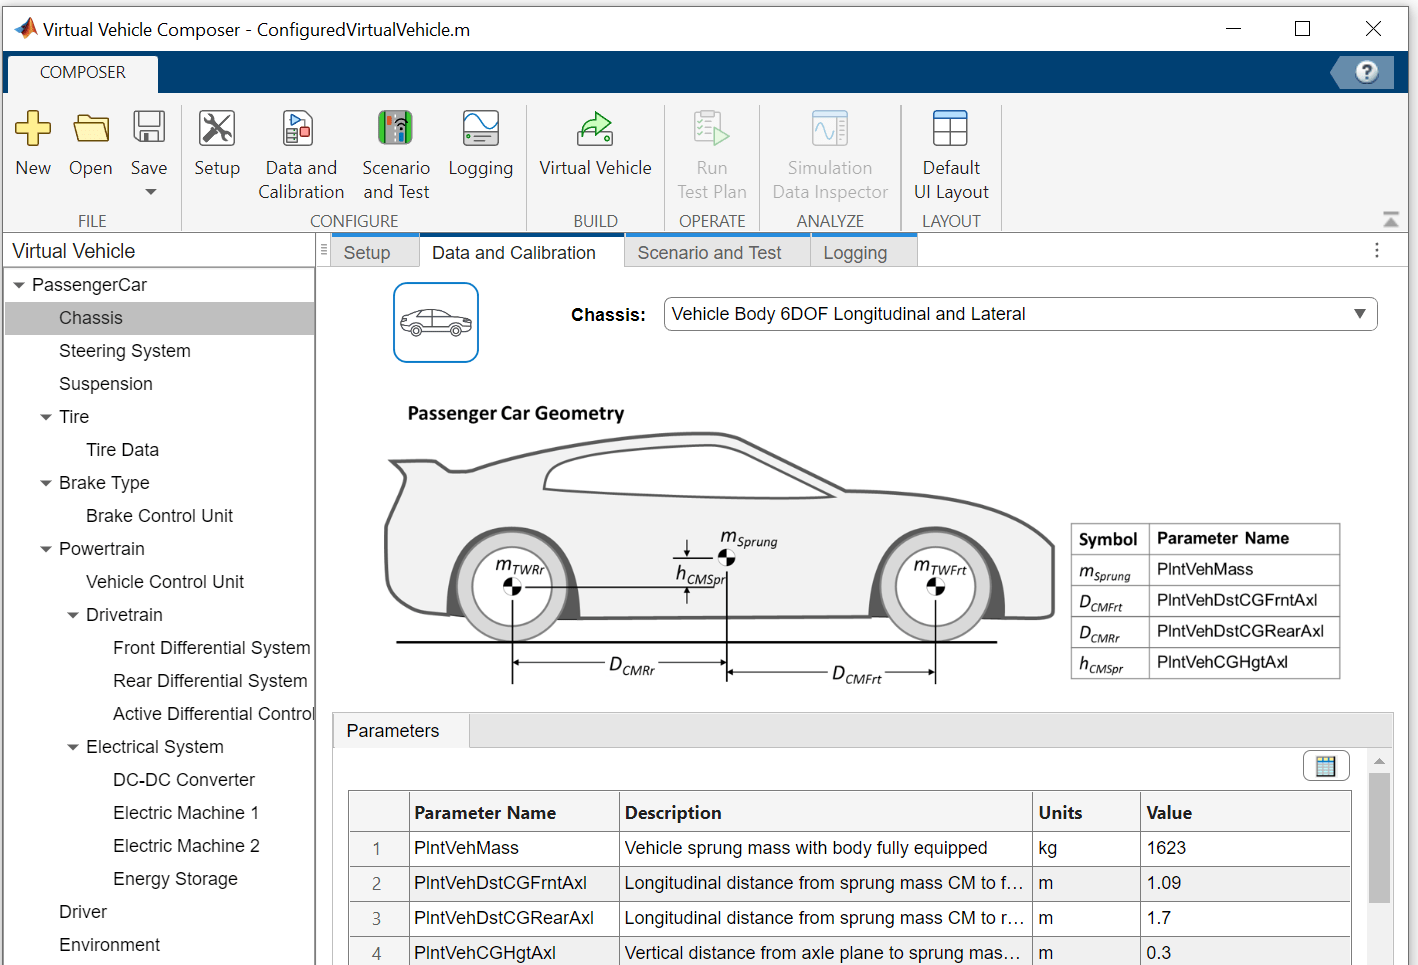Click the value cell showing 1.09
The width and height of the screenshot is (1418, 965).
(x=1246, y=883)
